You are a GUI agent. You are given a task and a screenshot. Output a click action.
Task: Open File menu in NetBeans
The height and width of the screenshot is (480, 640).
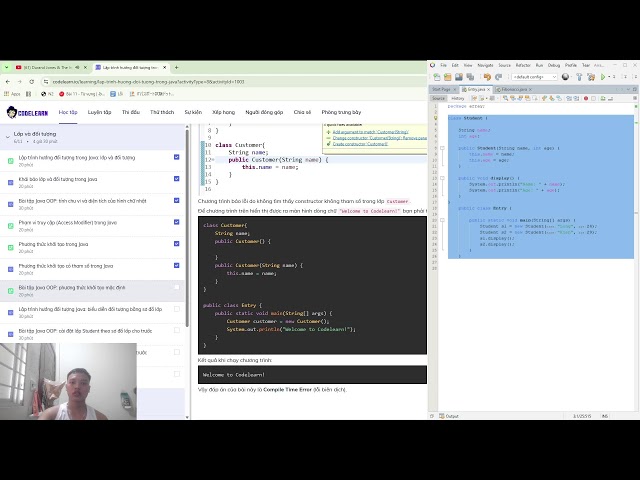(x=443, y=65)
